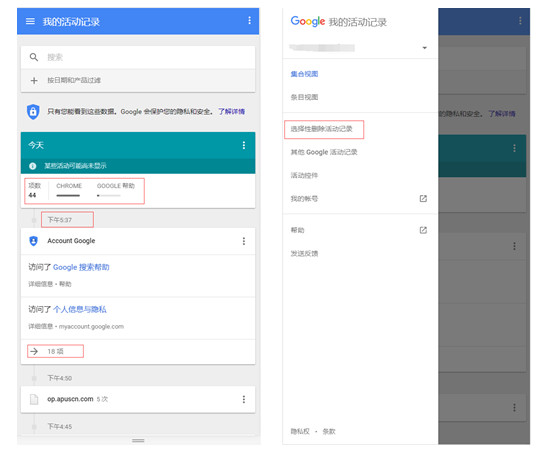Open 活动控件 in the drawer menu
Viewport: 546px width, 458px height.
[304, 175]
